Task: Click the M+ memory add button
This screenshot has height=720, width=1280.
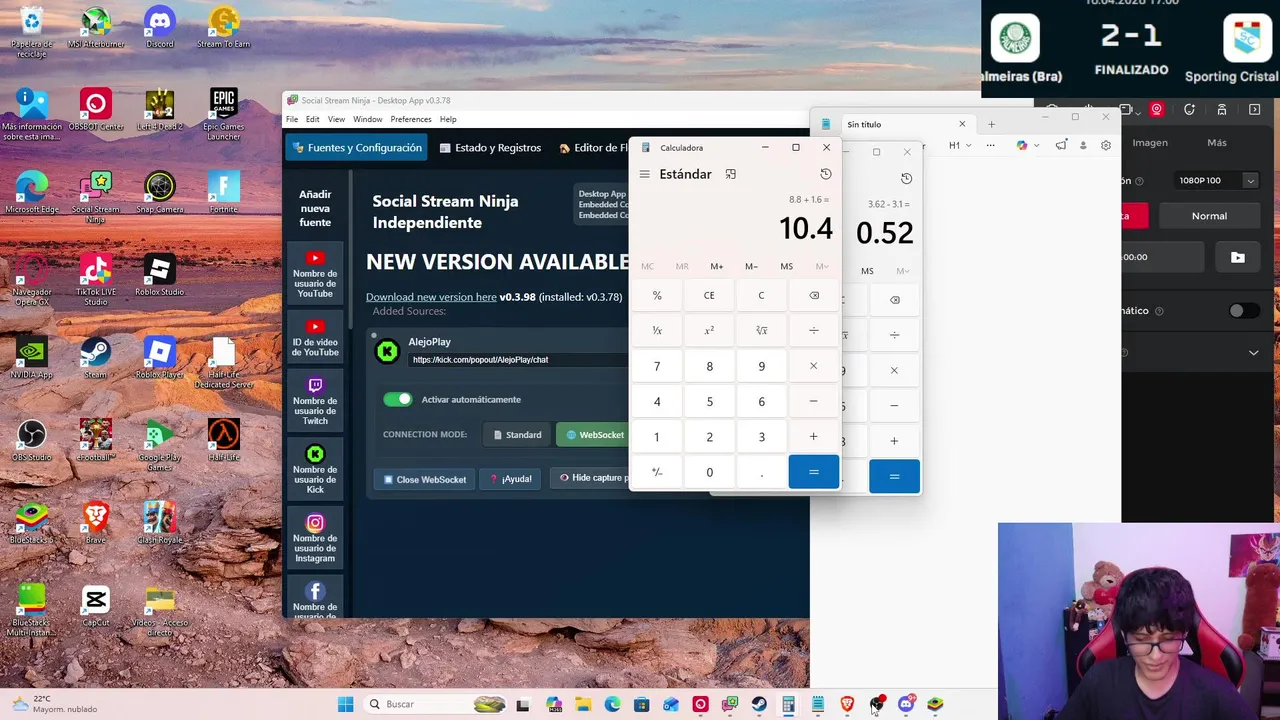Action: tap(717, 266)
